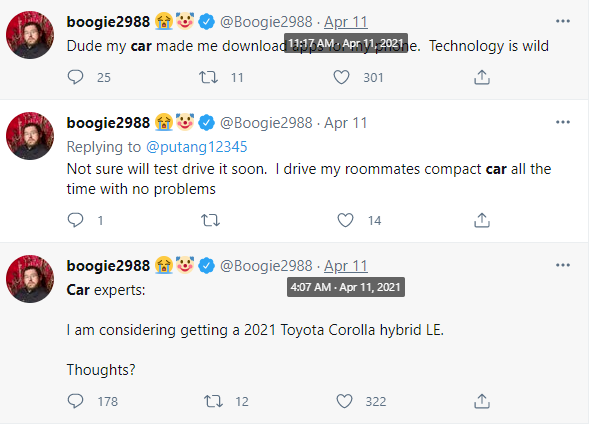Image resolution: width=589 pixels, height=424 pixels.
Task: Like the tweet with 14 likes
Action: 345,220
